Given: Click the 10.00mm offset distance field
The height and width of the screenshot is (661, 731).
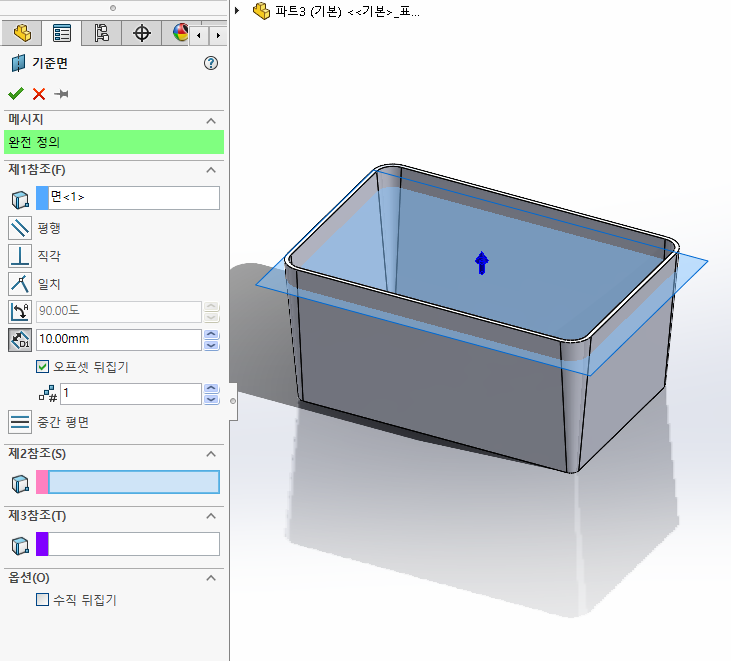Looking at the screenshot, I should coord(119,339).
